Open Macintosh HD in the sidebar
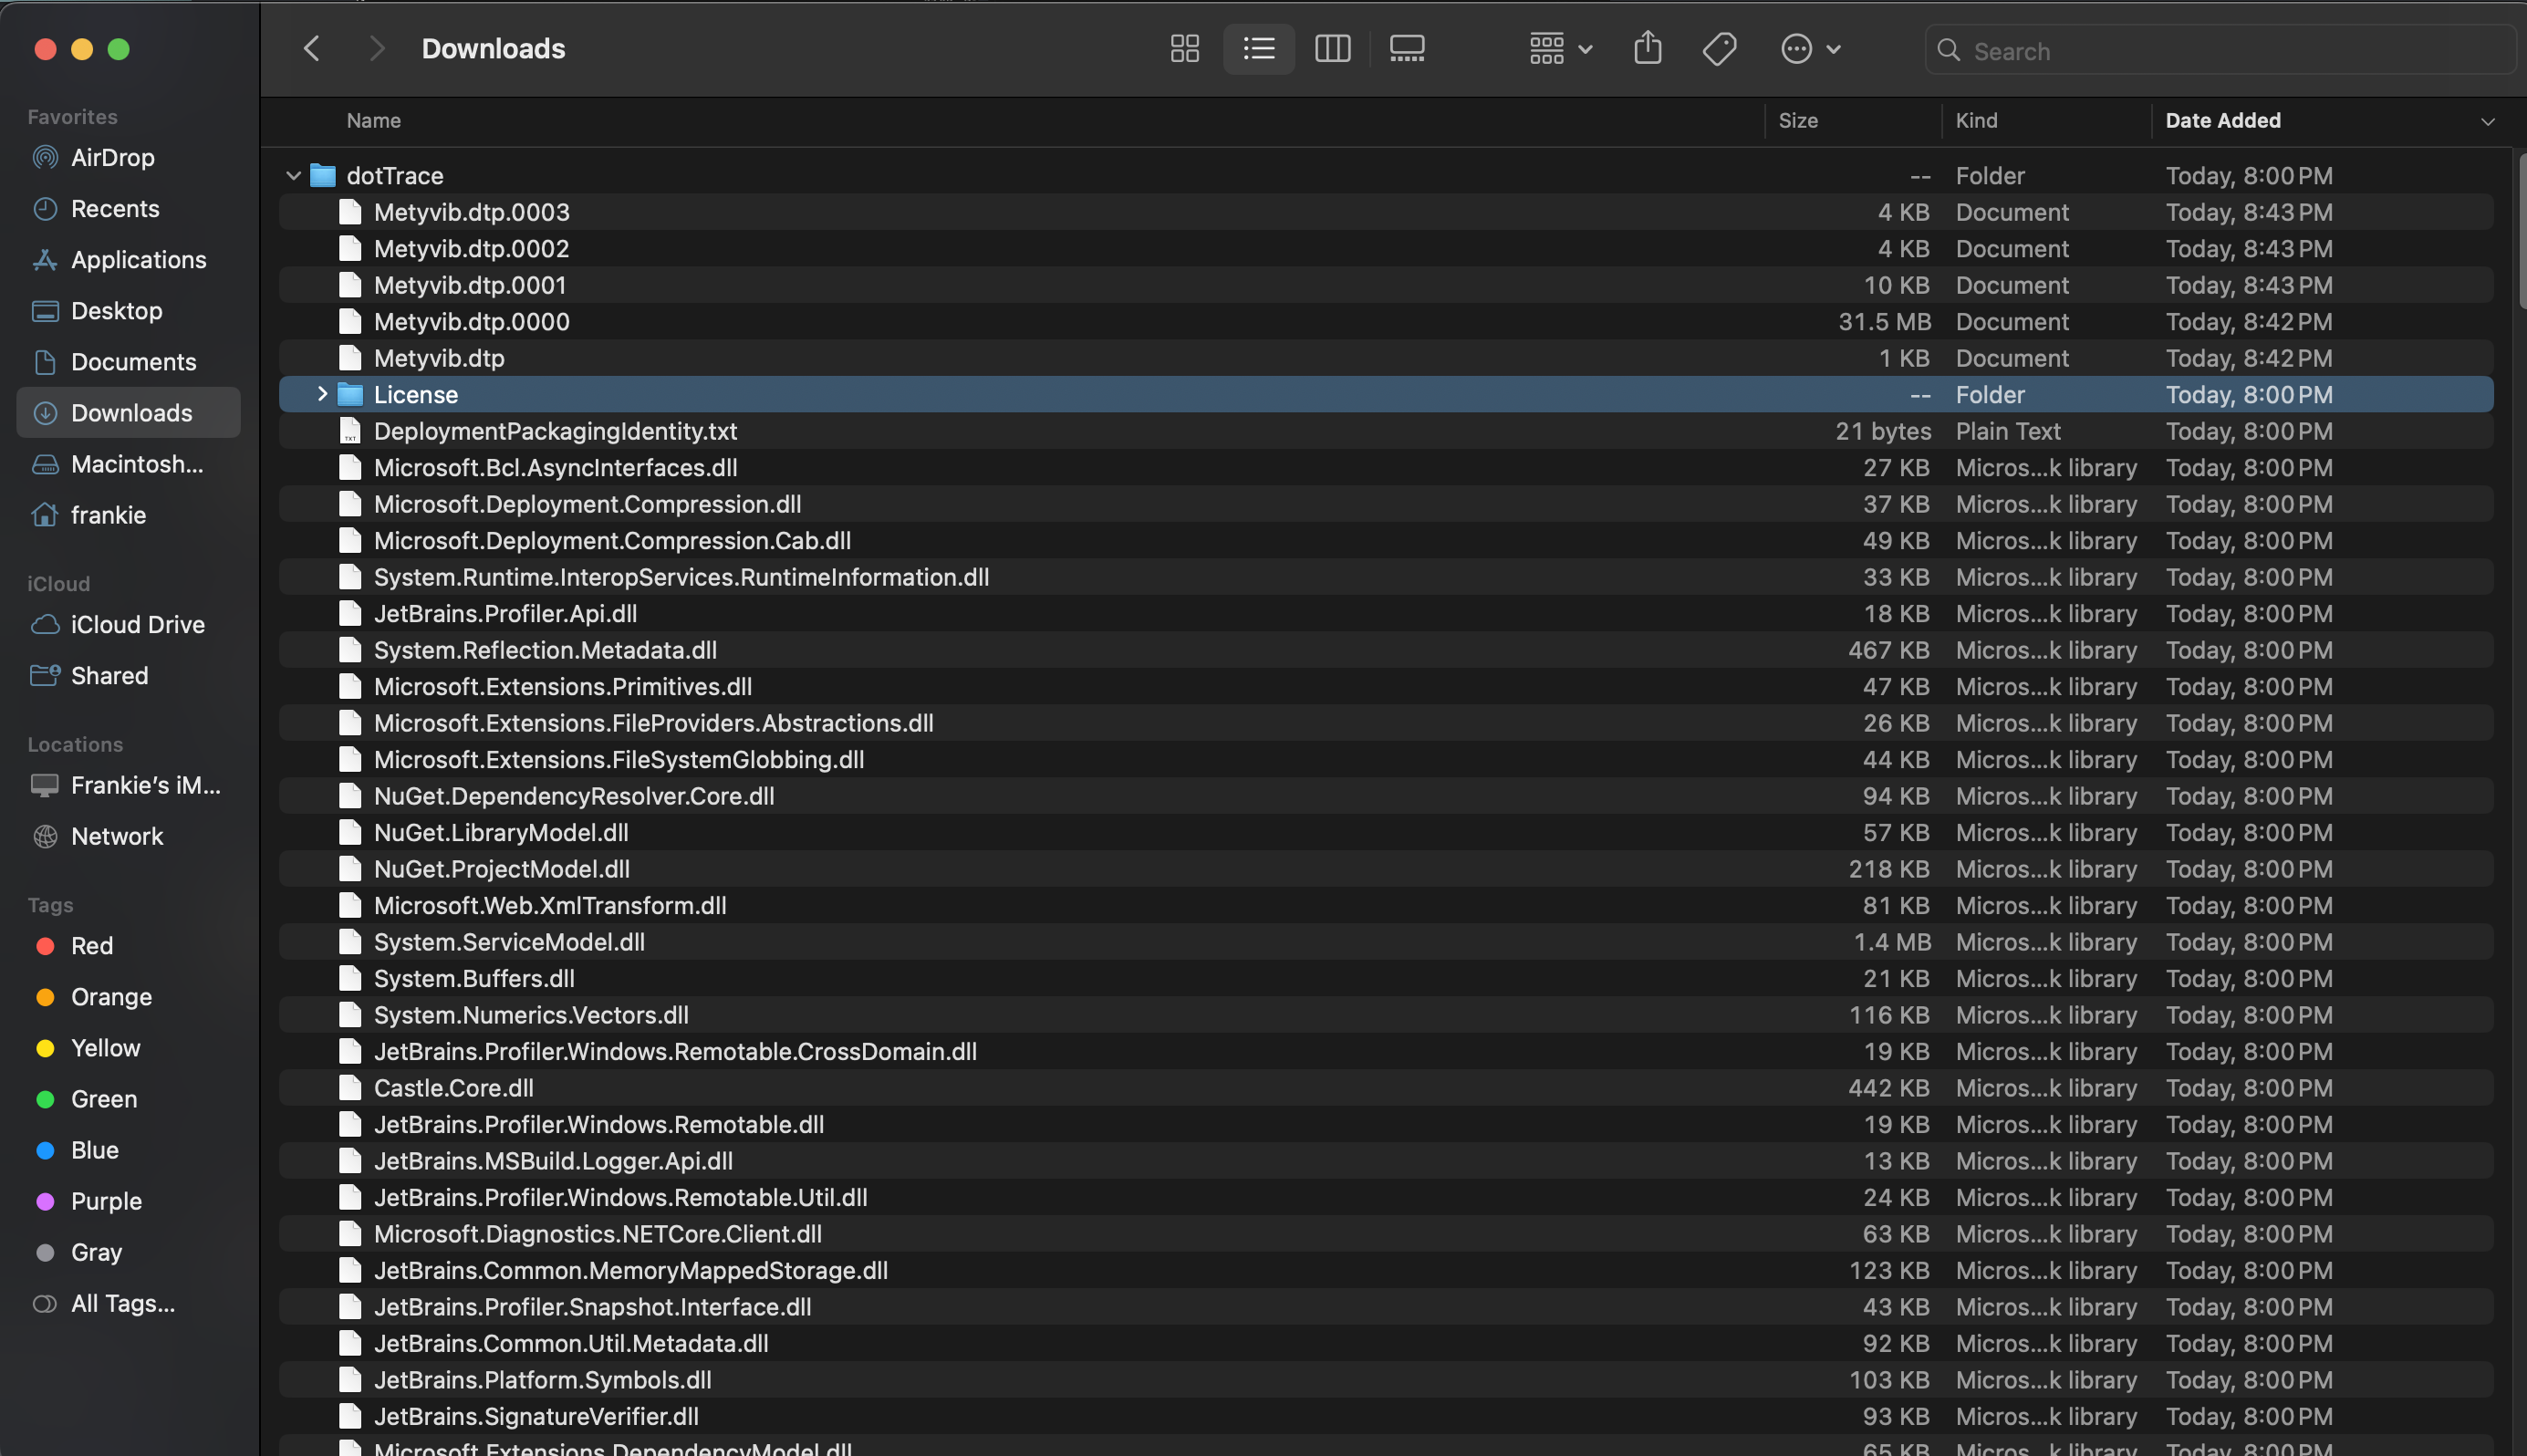Screen dimensions: 2527x1456 pyautogui.click(x=128, y=464)
